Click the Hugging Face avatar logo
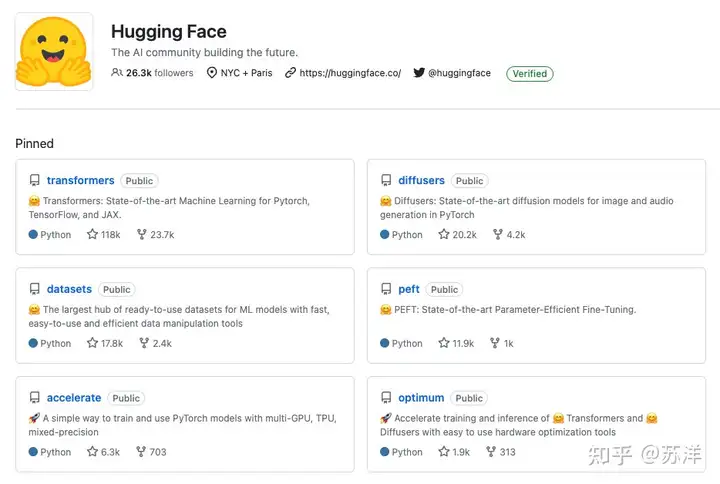The height and width of the screenshot is (484, 720). 54,51
